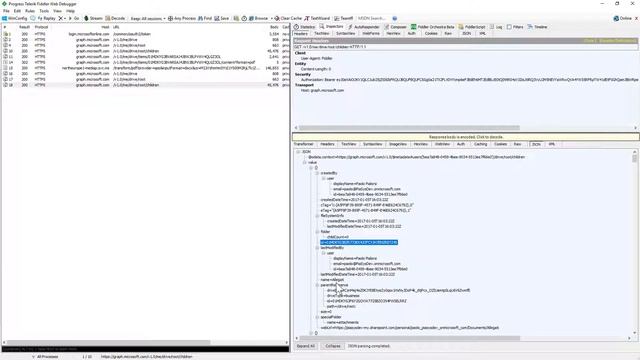Collapse the lastModifiedBy tree node
Image resolution: width=640 pixels, height=360 pixels.
pos(317,248)
